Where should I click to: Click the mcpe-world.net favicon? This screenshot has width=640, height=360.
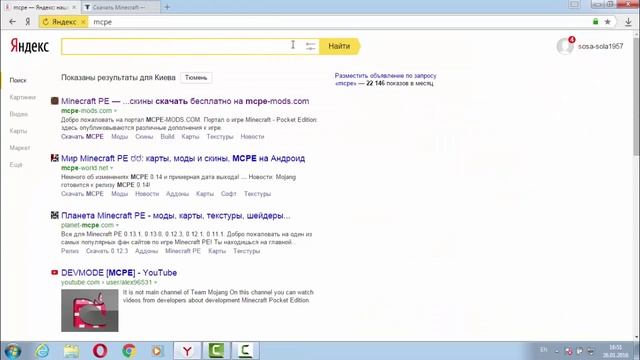(55, 158)
